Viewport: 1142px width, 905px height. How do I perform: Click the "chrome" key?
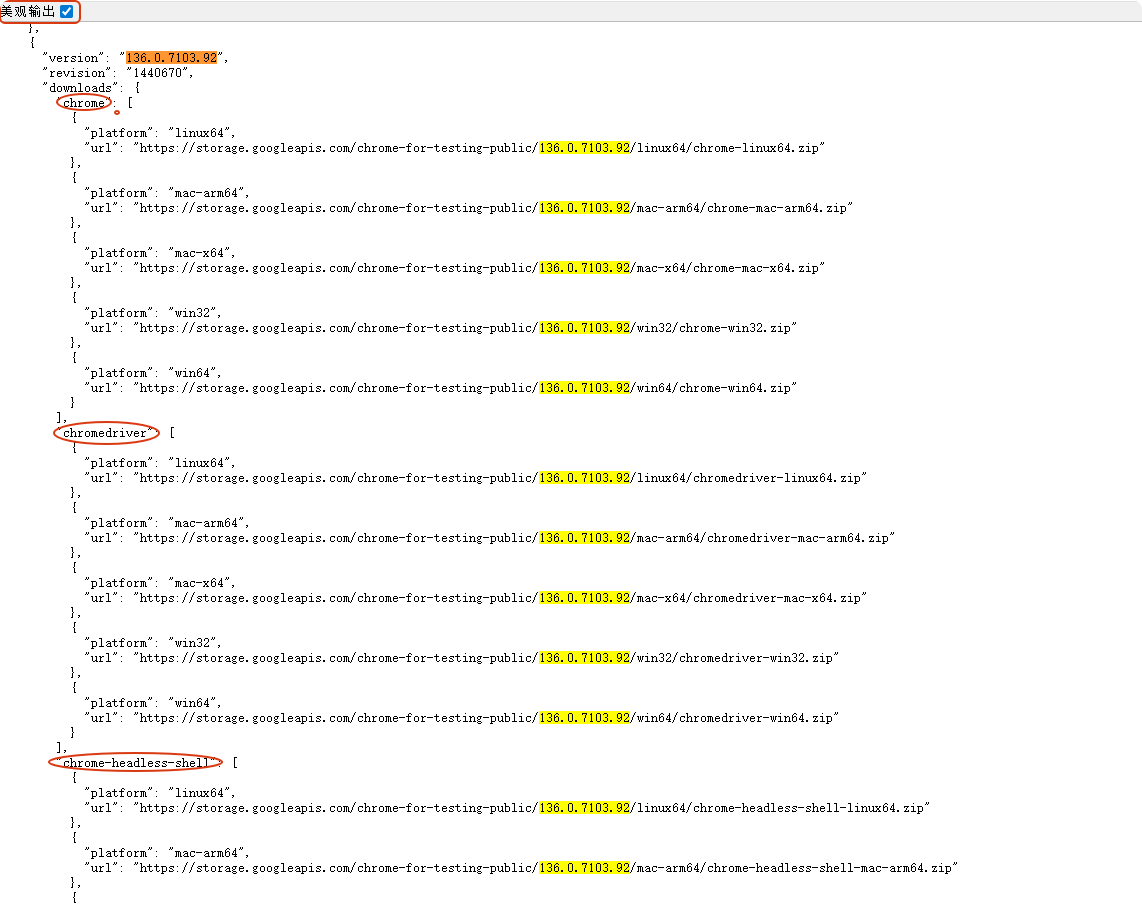(x=84, y=103)
